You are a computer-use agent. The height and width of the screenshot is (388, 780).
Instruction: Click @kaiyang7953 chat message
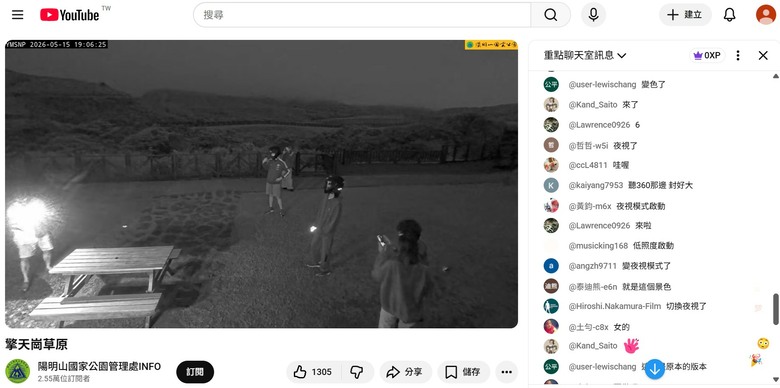click(661, 185)
